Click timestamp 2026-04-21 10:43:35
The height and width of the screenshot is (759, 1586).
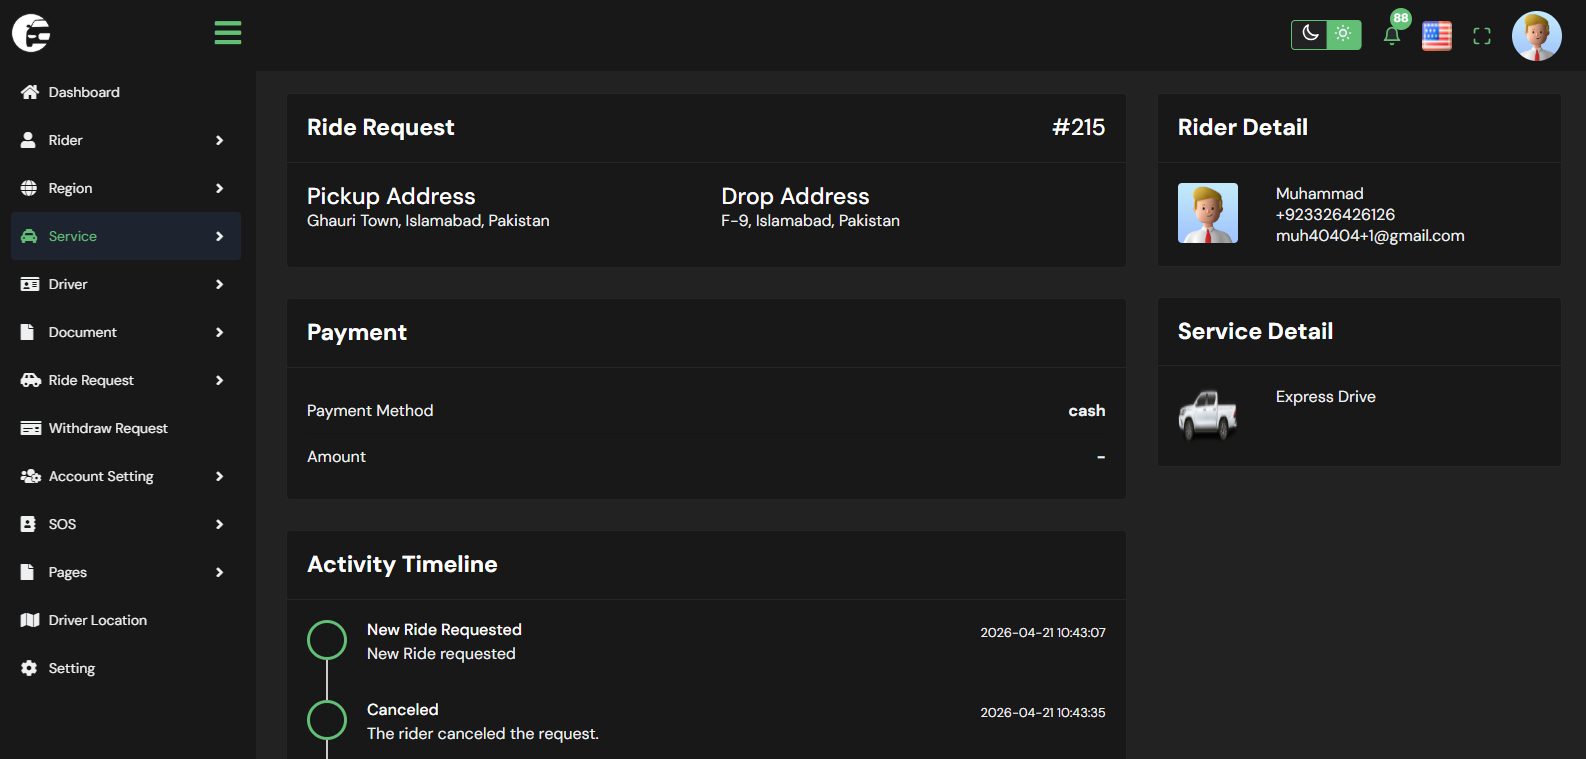1043,713
